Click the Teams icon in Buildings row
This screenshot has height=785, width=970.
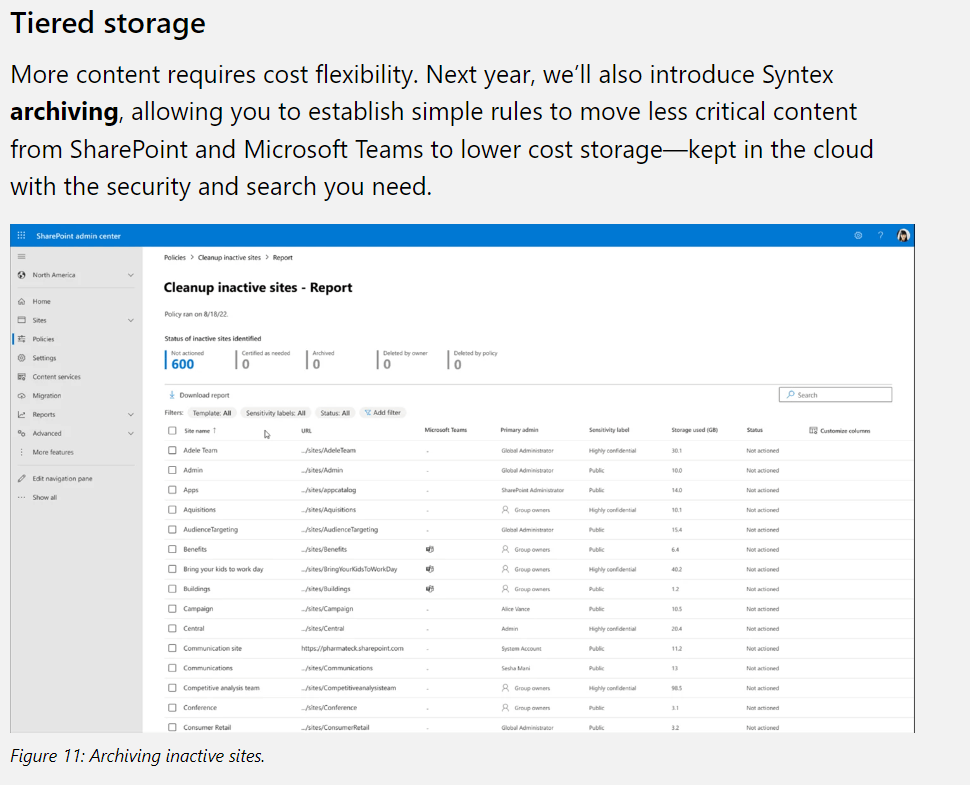coord(430,589)
